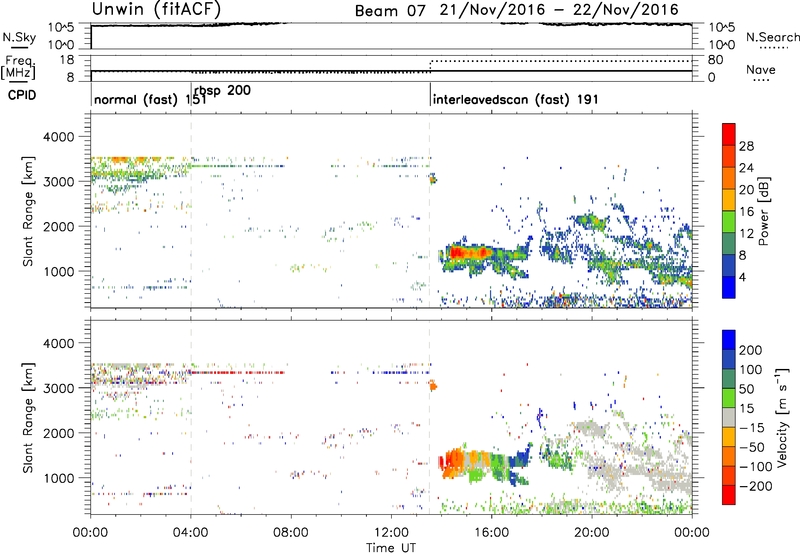The width and height of the screenshot is (800, 554).
Task: Click the '4000' tick on the power panel axis
Action: (58, 137)
